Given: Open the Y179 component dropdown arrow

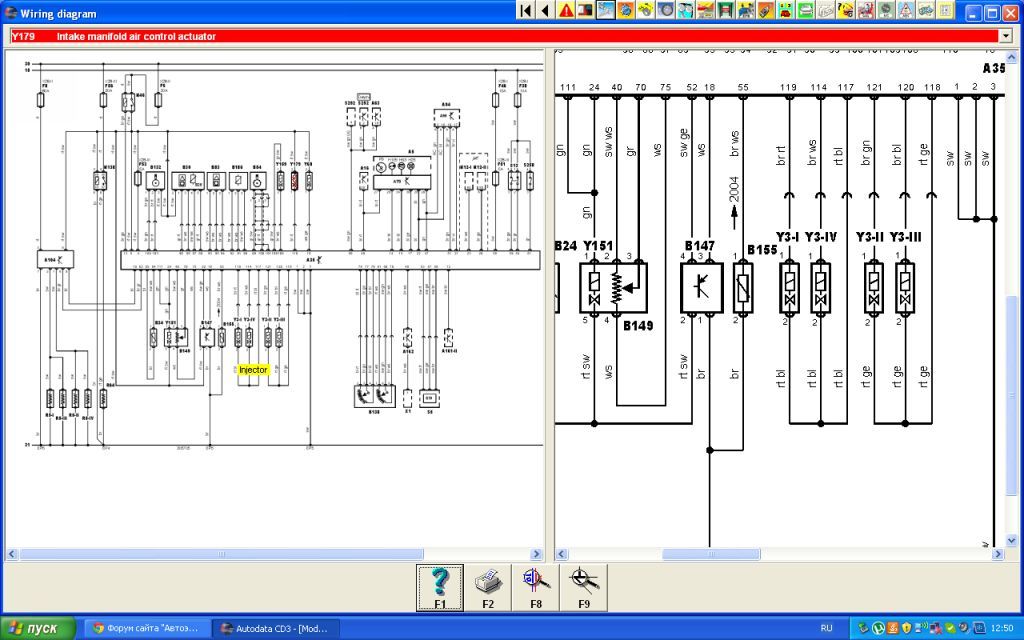Looking at the screenshot, I should 1006,36.
